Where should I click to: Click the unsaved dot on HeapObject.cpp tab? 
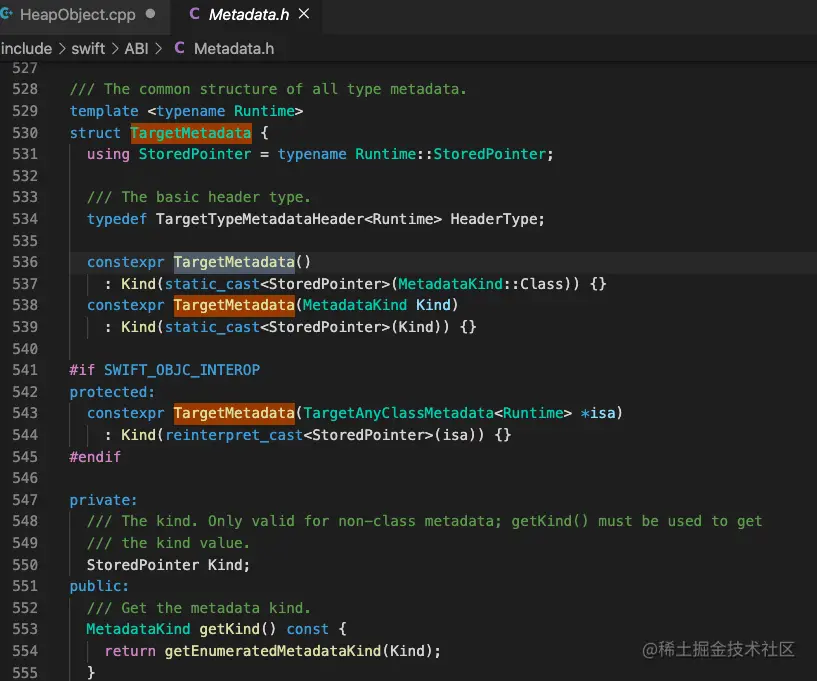click(150, 14)
